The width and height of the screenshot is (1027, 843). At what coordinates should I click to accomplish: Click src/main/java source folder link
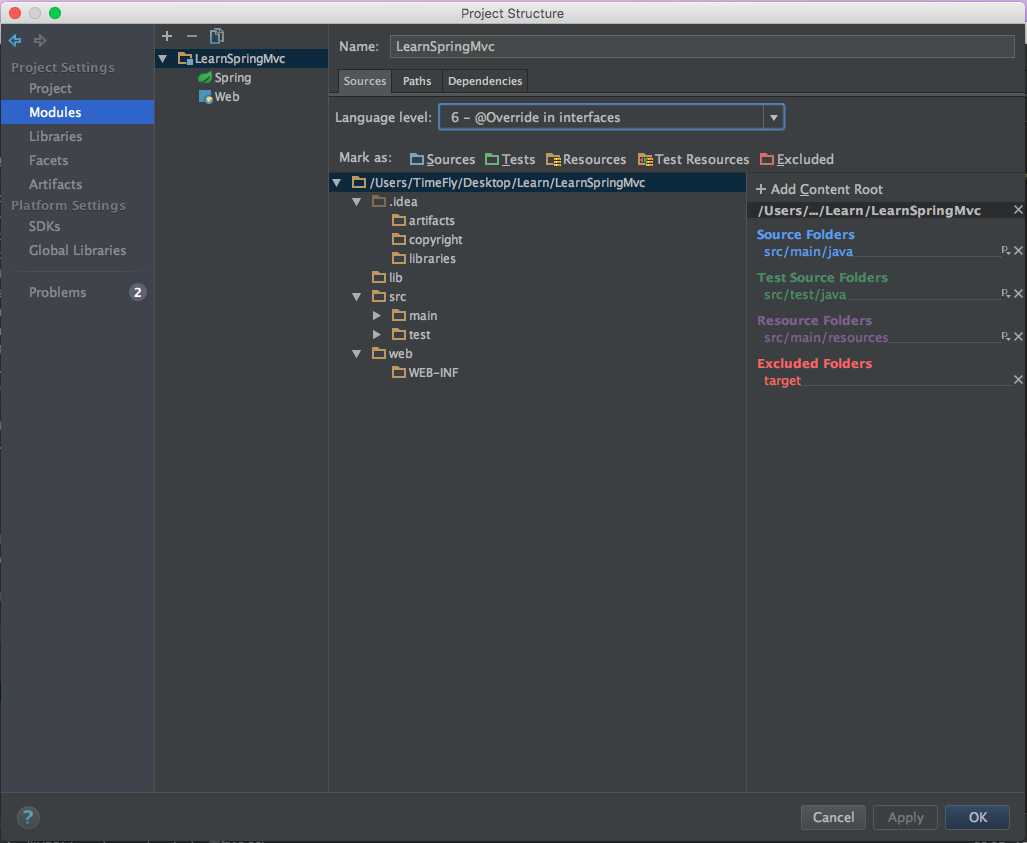pyautogui.click(x=808, y=252)
